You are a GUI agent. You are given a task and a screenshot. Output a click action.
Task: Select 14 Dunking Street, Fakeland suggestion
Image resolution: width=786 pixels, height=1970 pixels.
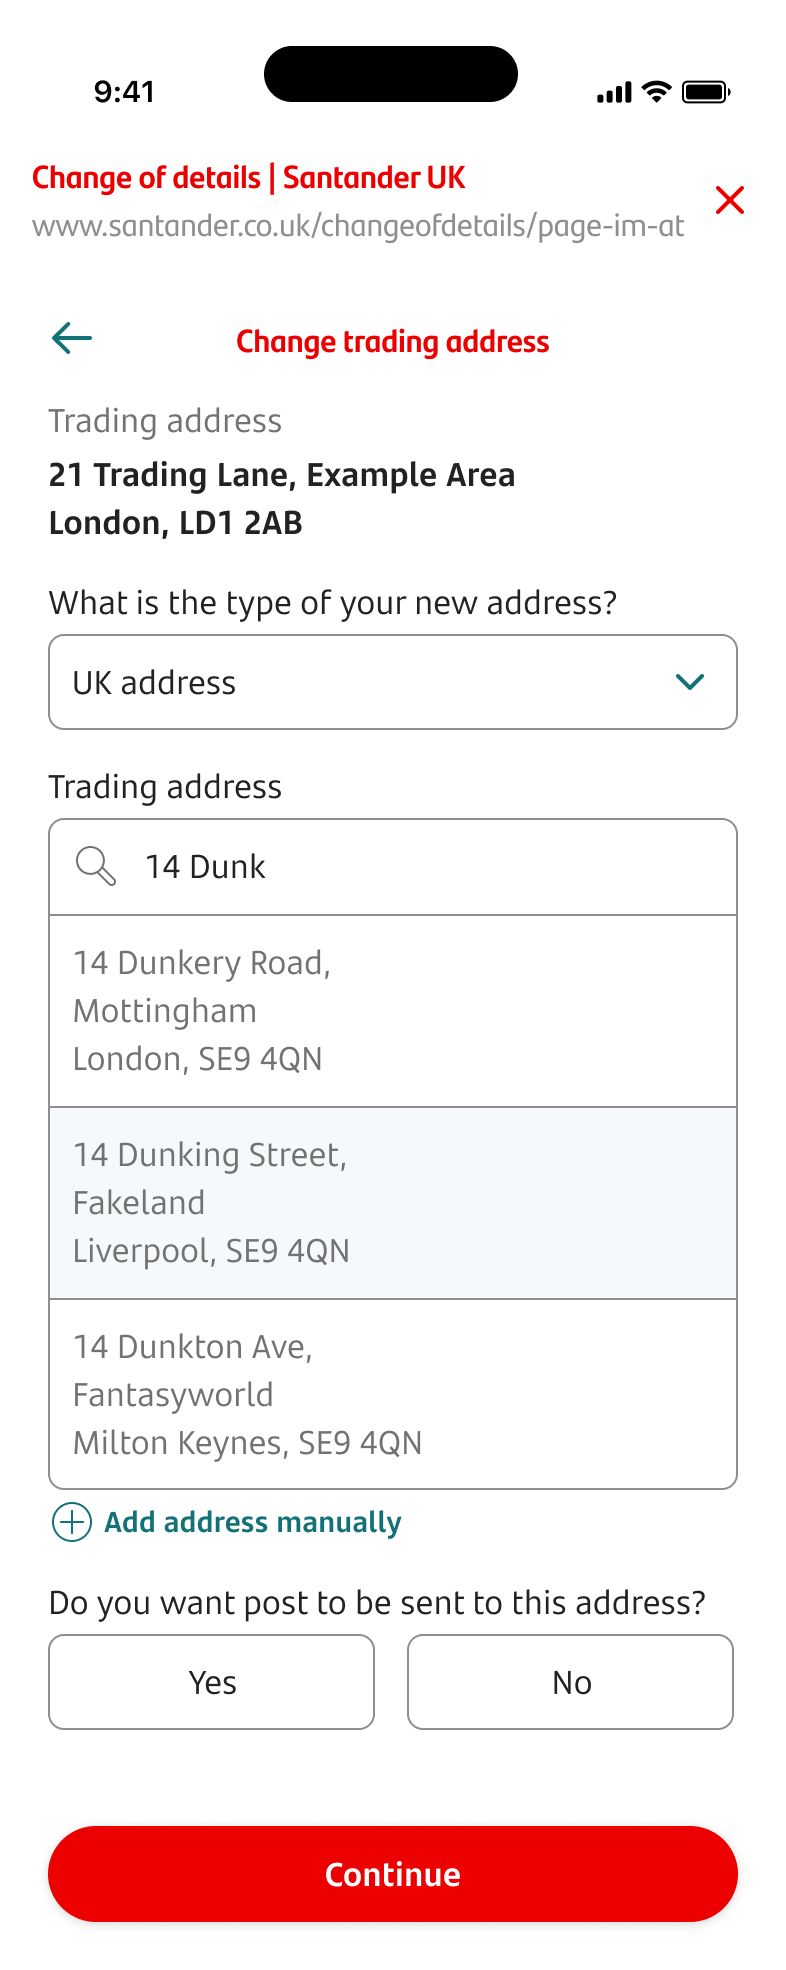[x=393, y=1202]
